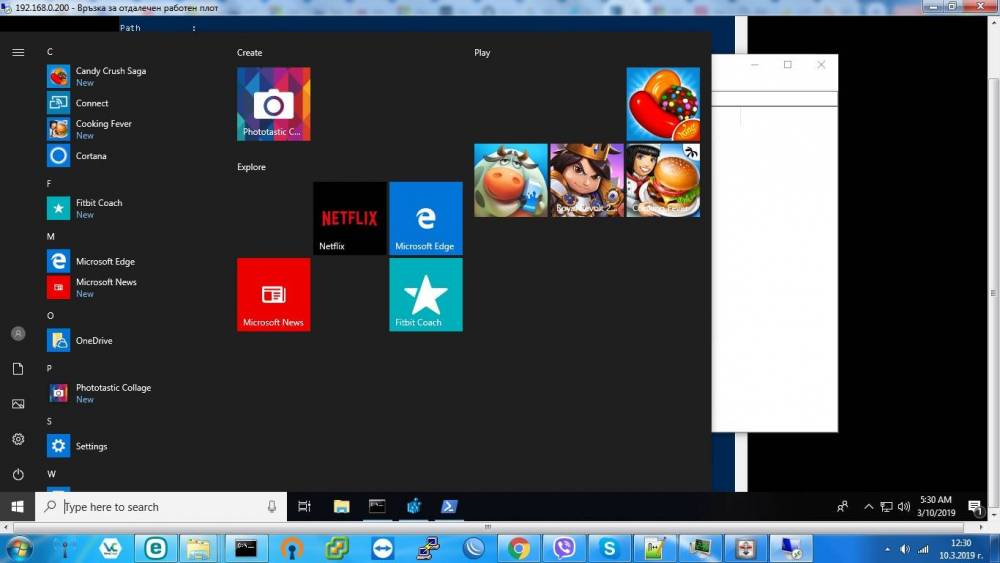
Task: Open Pictures from the Start sidebar
Action: [x=18, y=404]
